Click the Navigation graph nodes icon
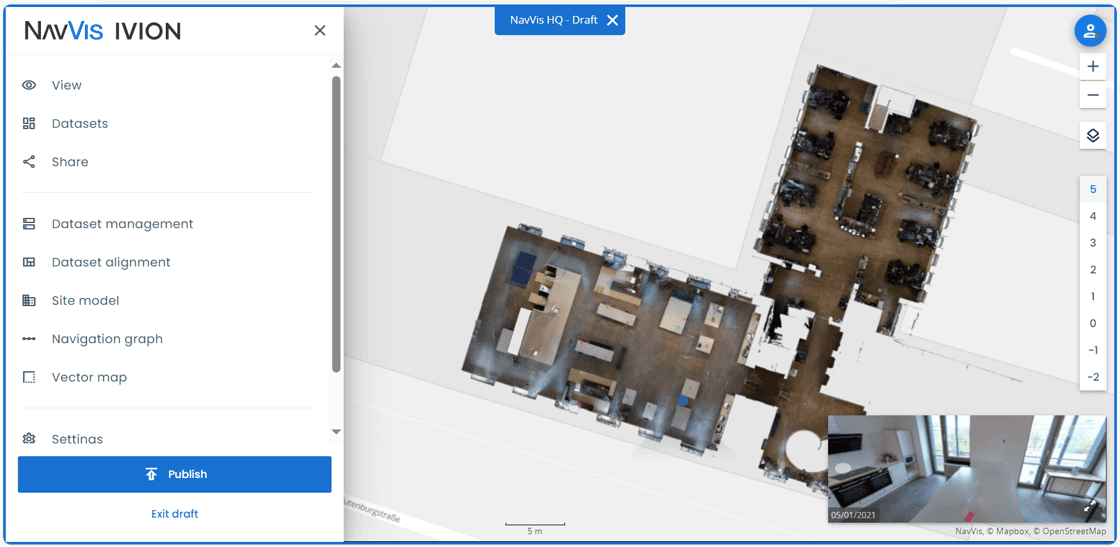This screenshot has height=547, width=1120. 29,339
